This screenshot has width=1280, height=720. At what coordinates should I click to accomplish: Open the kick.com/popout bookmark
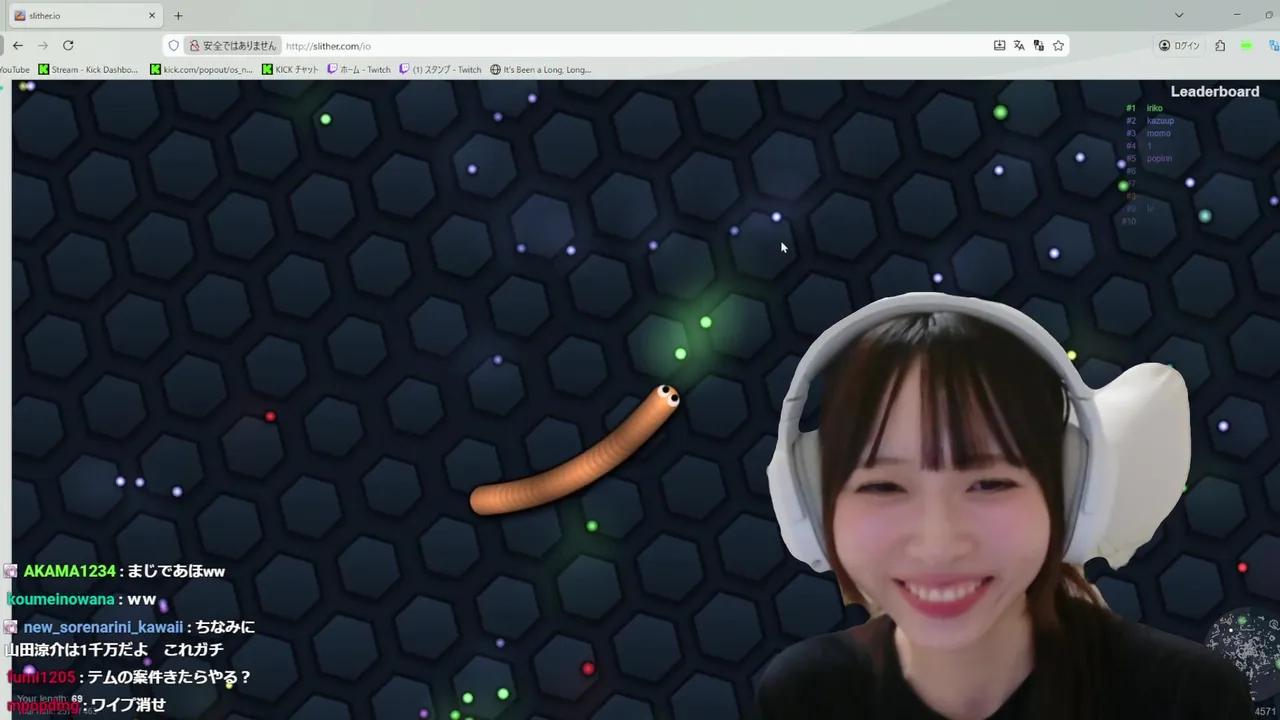(201, 70)
